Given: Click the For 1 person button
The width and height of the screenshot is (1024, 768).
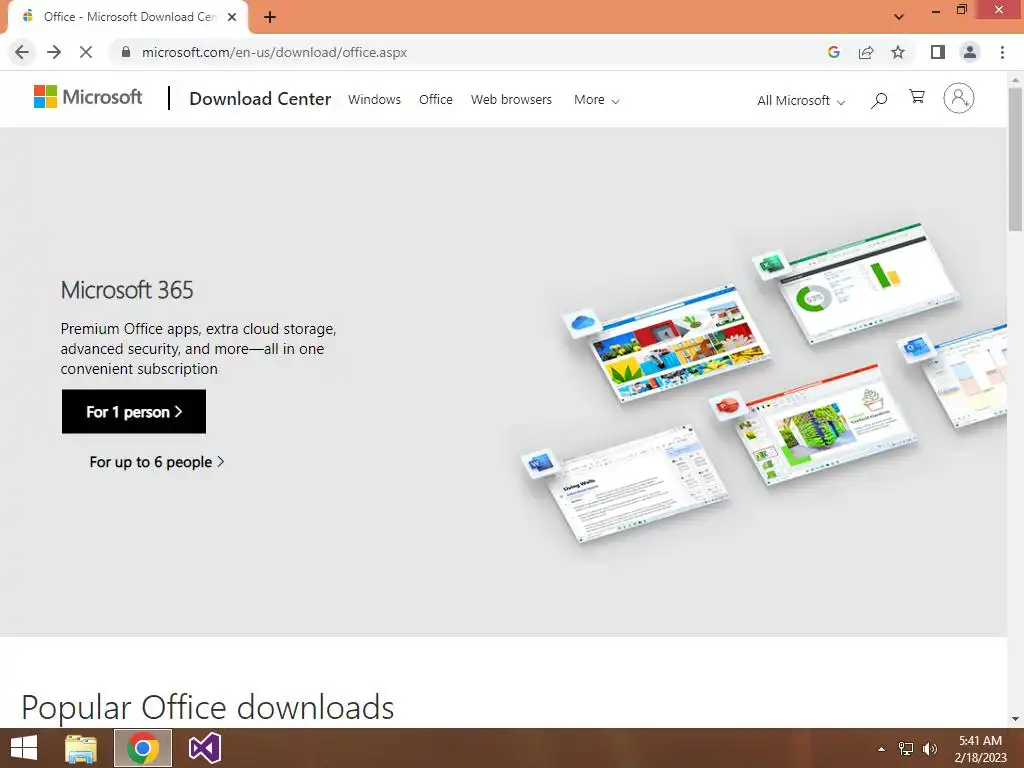Looking at the screenshot, I should pos(134,411).
